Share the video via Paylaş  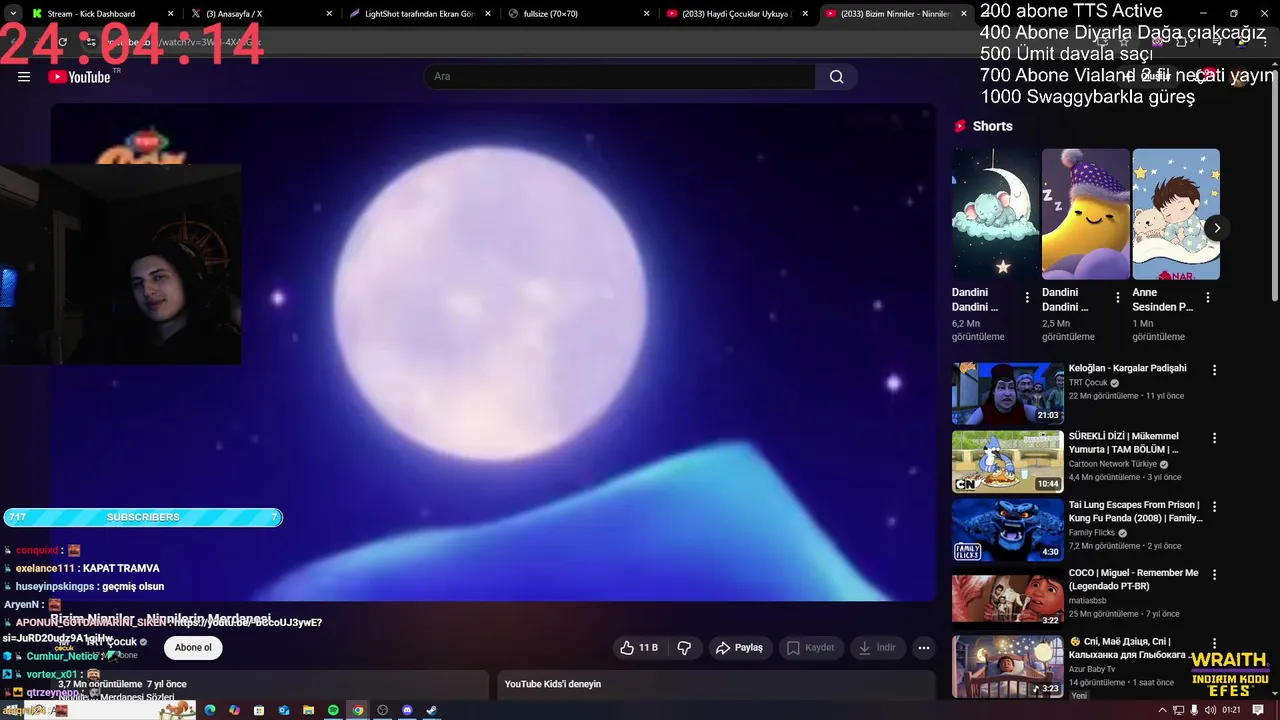pyautogui.click(x=739, y=648)
